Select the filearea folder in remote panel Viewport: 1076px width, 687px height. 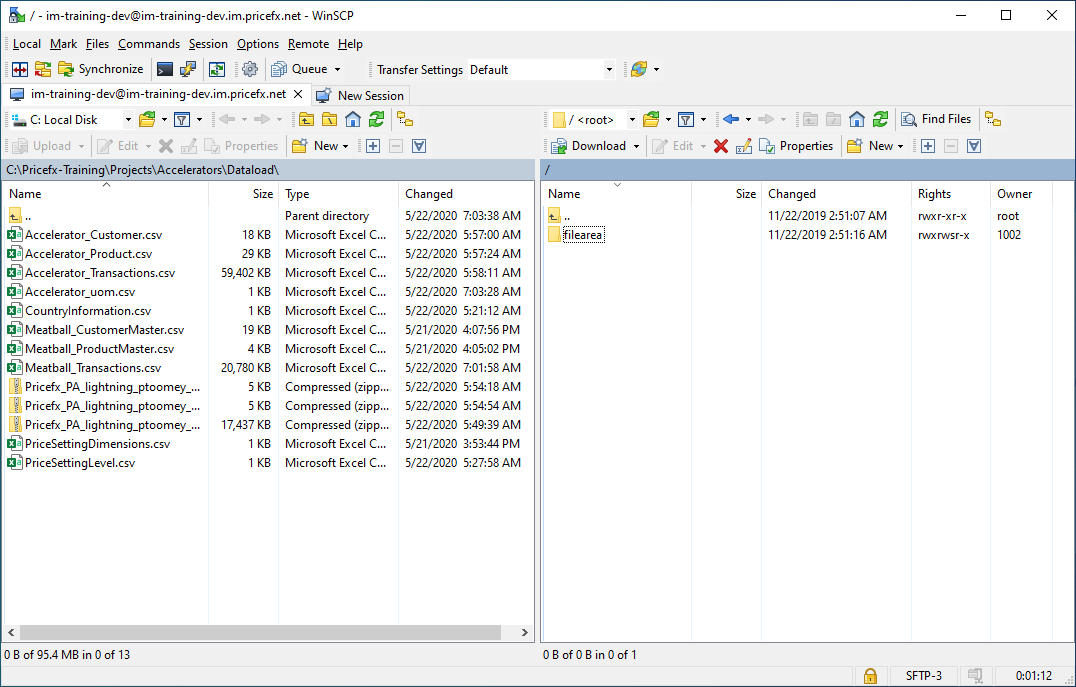[583, 235]
